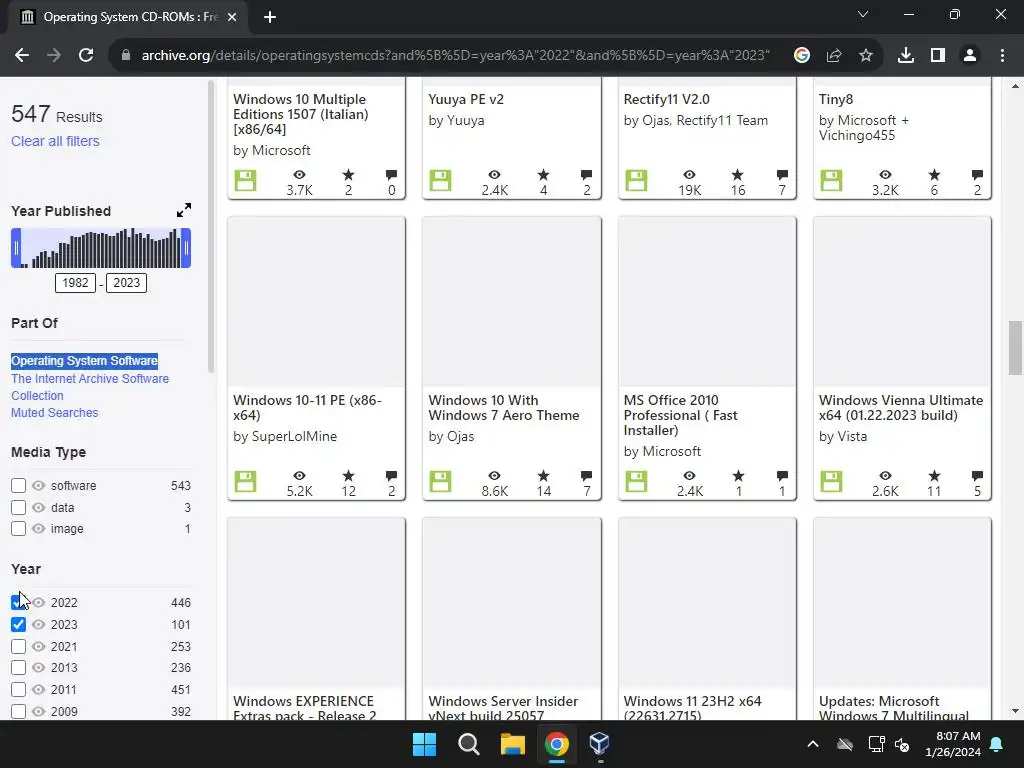Expand the Year Published histogram
This screenshot has height=768, width=1024.
click(x=184, y=210)
